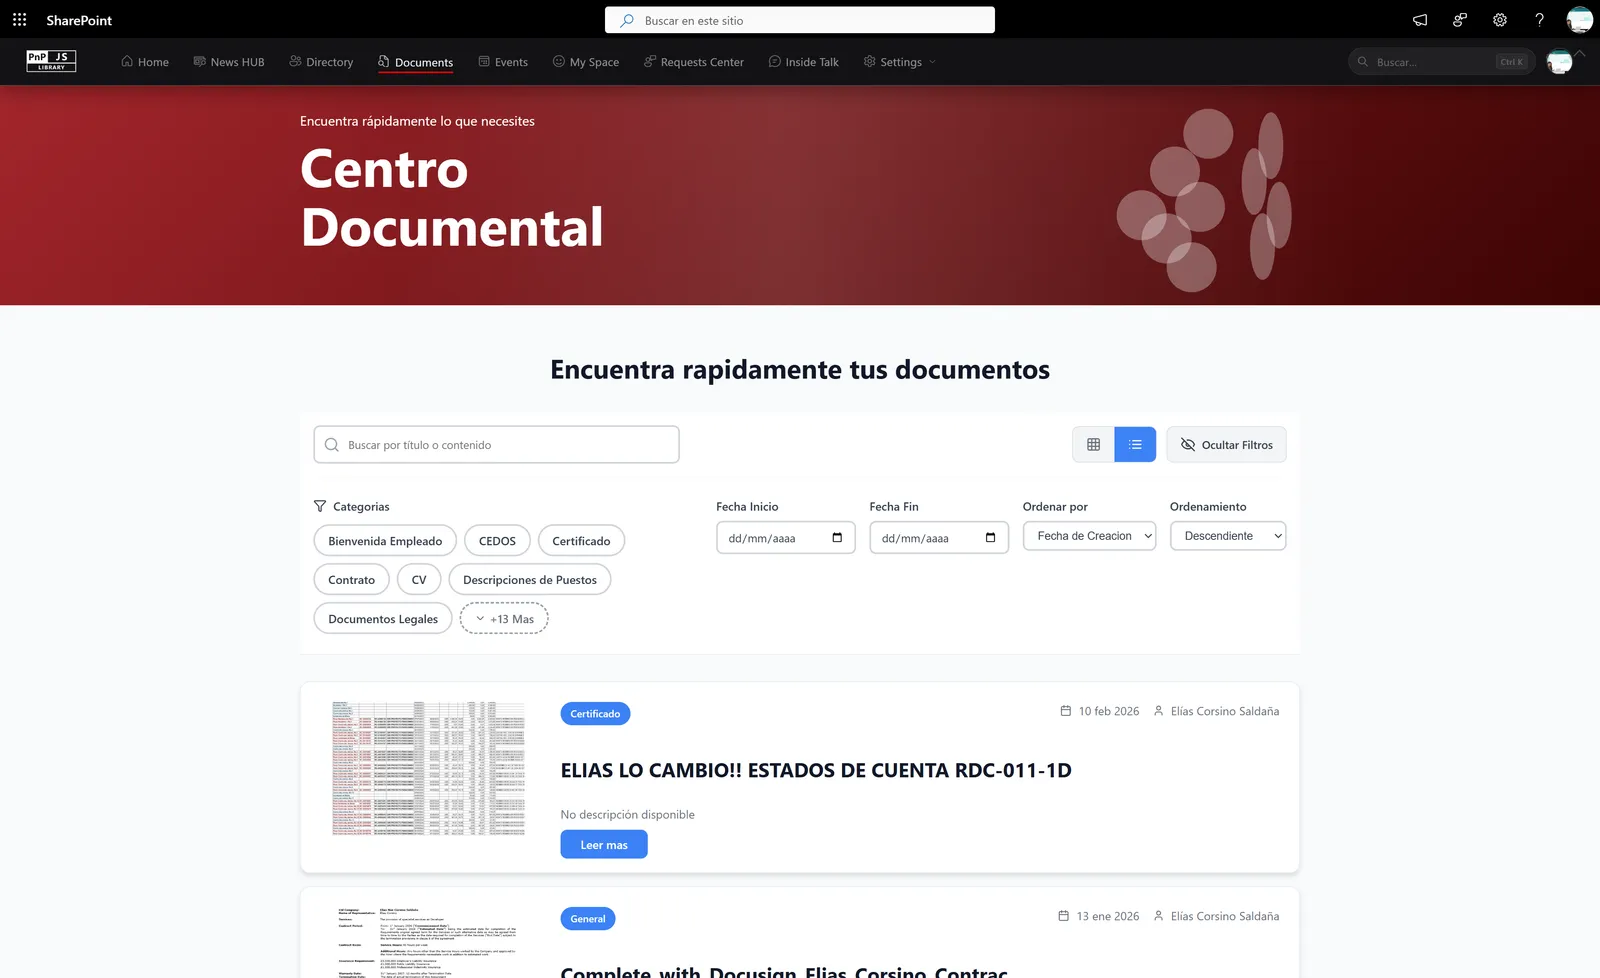Open Events menu item
1600x978 pixels.
(503, 62)
